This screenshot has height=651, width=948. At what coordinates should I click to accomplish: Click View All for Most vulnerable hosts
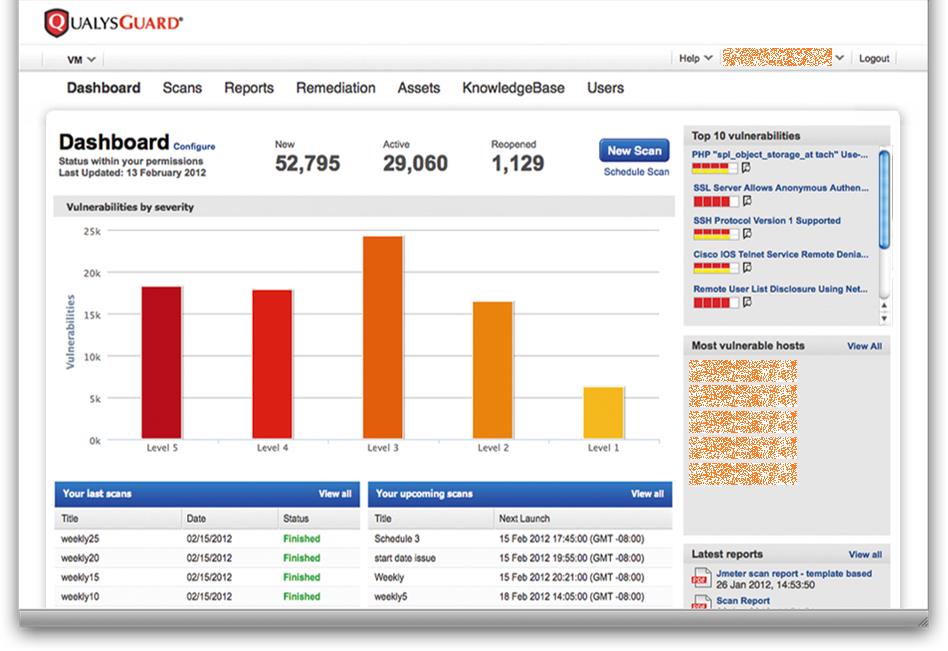864,346
